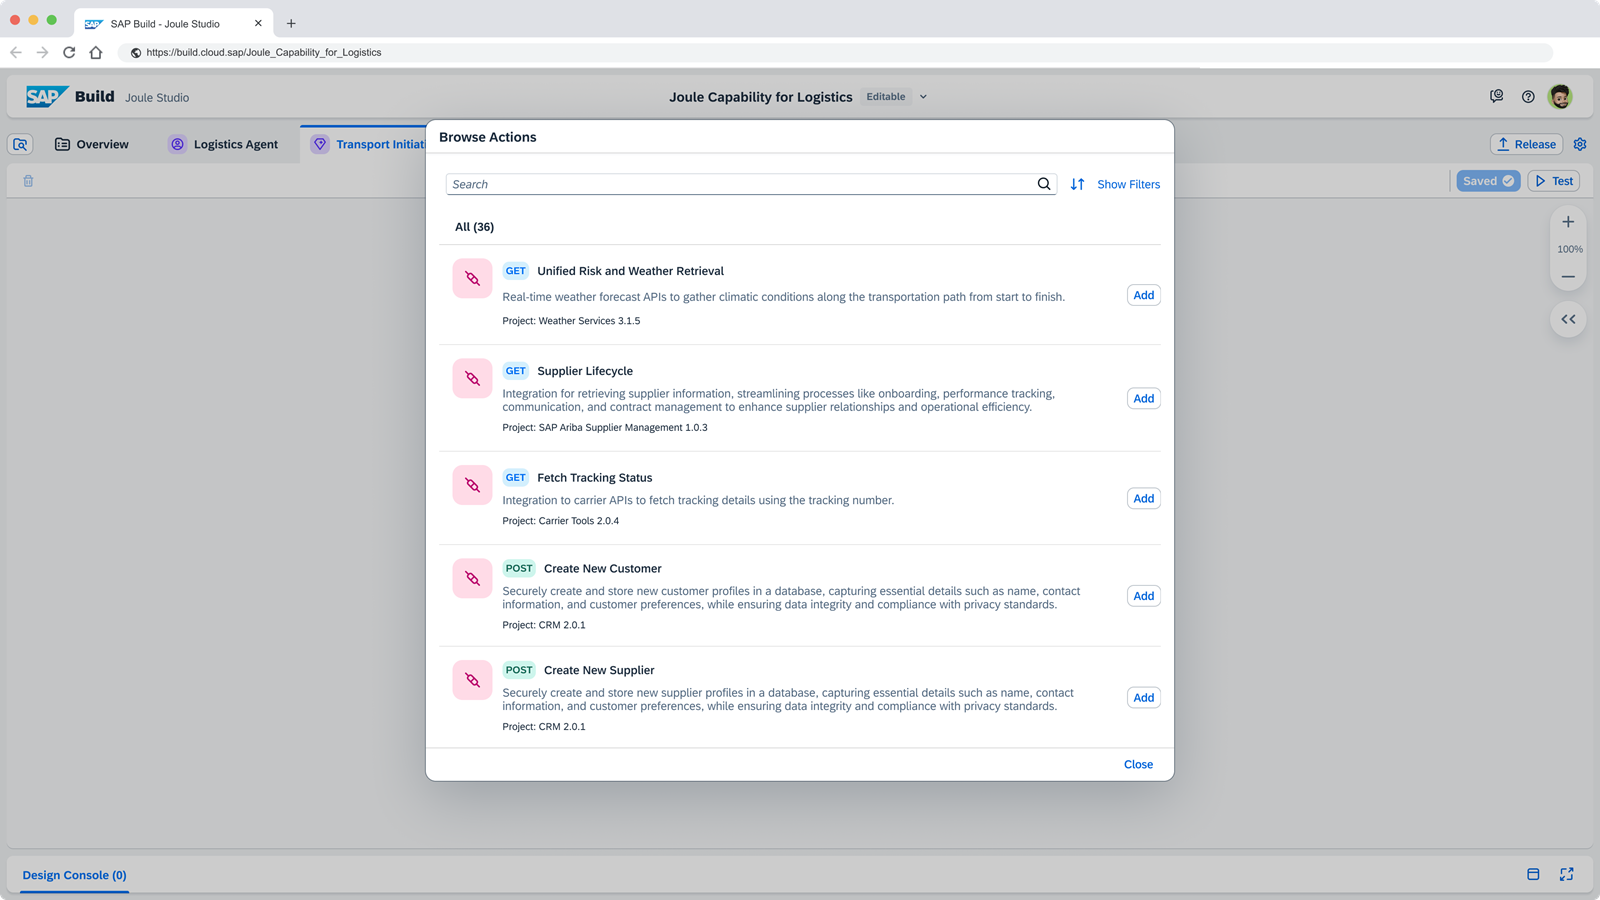The height and width of the screenshot is (900, 1600).
Task: Click the All (36) heading
Action: tap(475, 227)
